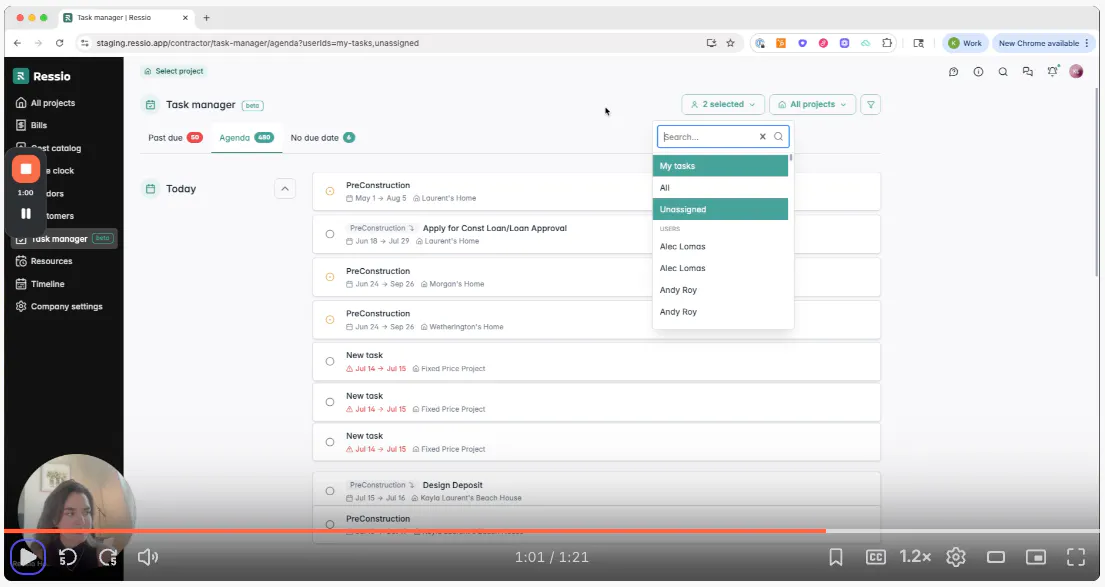Open the help chat icon
1105x587 pixels.
(953, 72)
